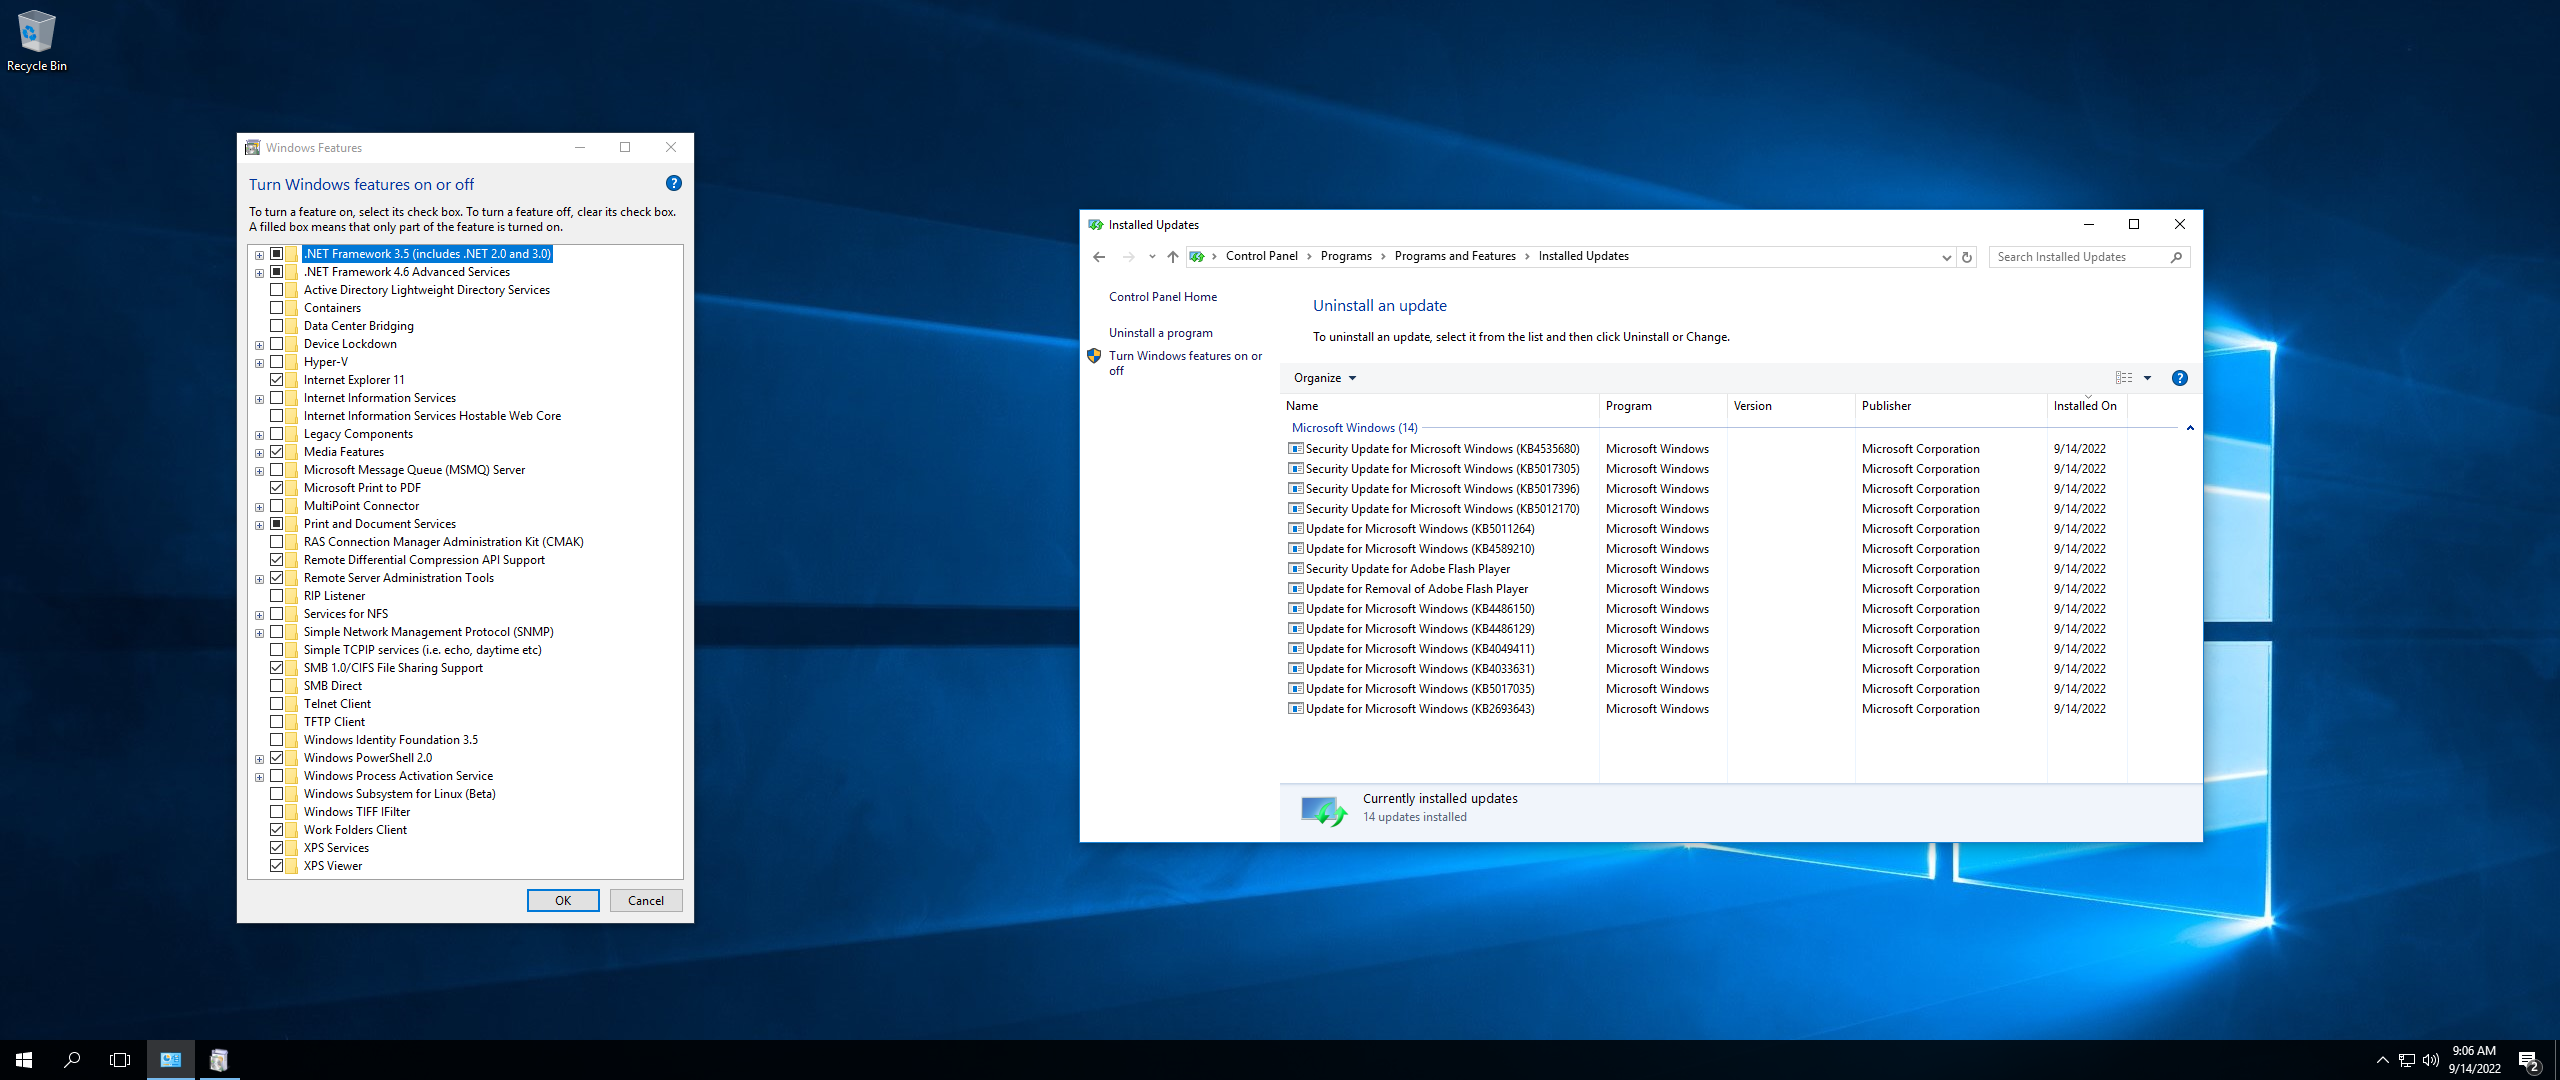Screen dimensions: 2560x1080
Task: Select the Windows Features taskbar app icon
Action: (219, 1060)
